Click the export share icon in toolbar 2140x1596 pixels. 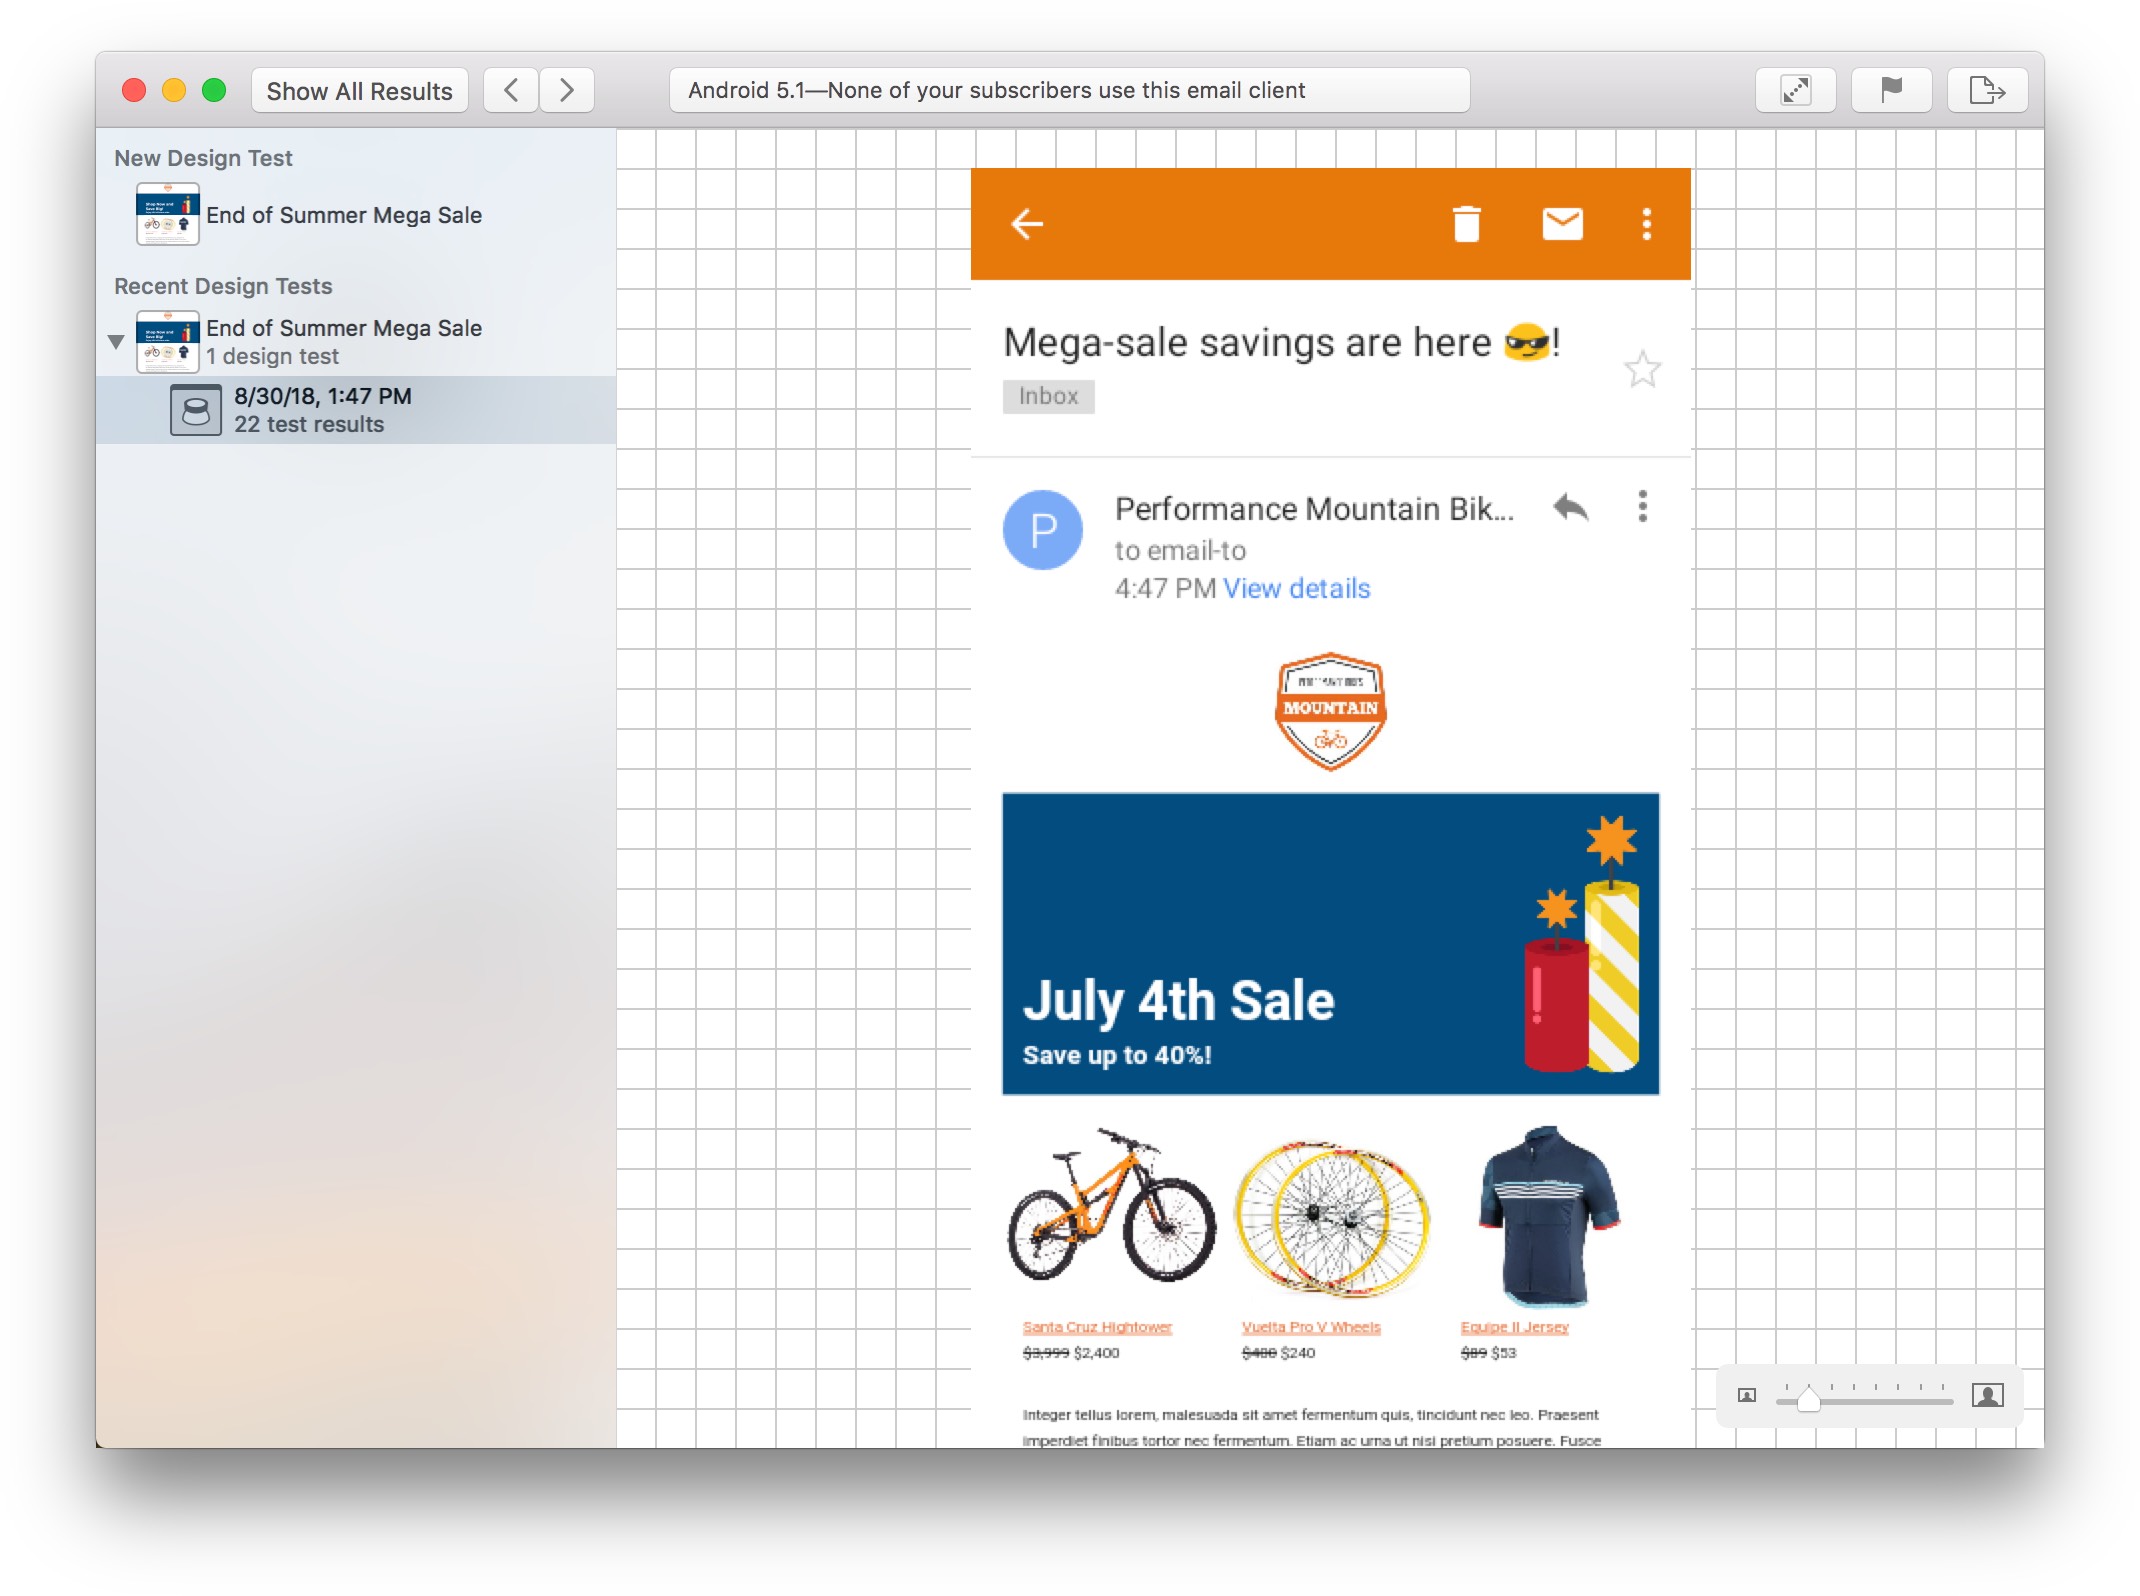point(1987,91)
